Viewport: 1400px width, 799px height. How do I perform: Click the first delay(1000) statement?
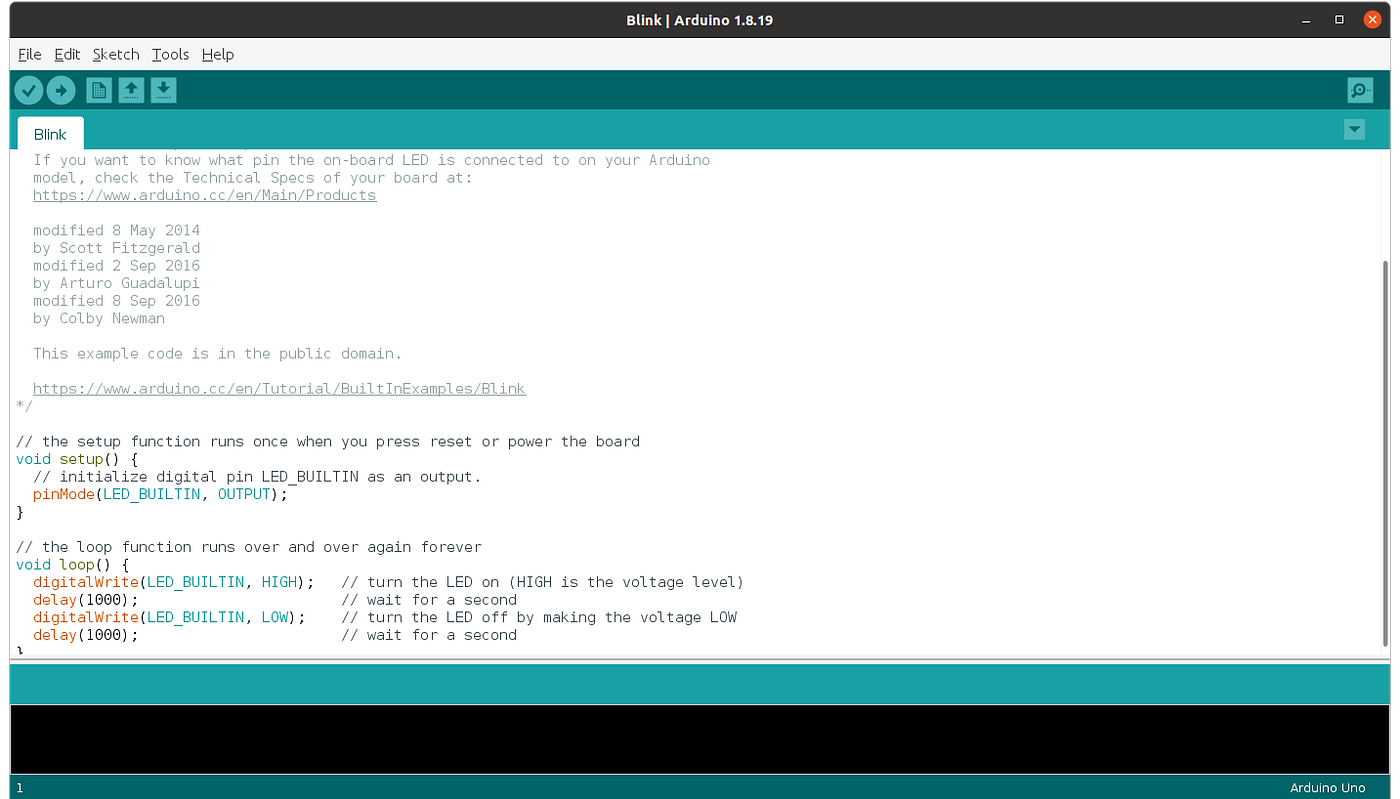pos(85,599)
